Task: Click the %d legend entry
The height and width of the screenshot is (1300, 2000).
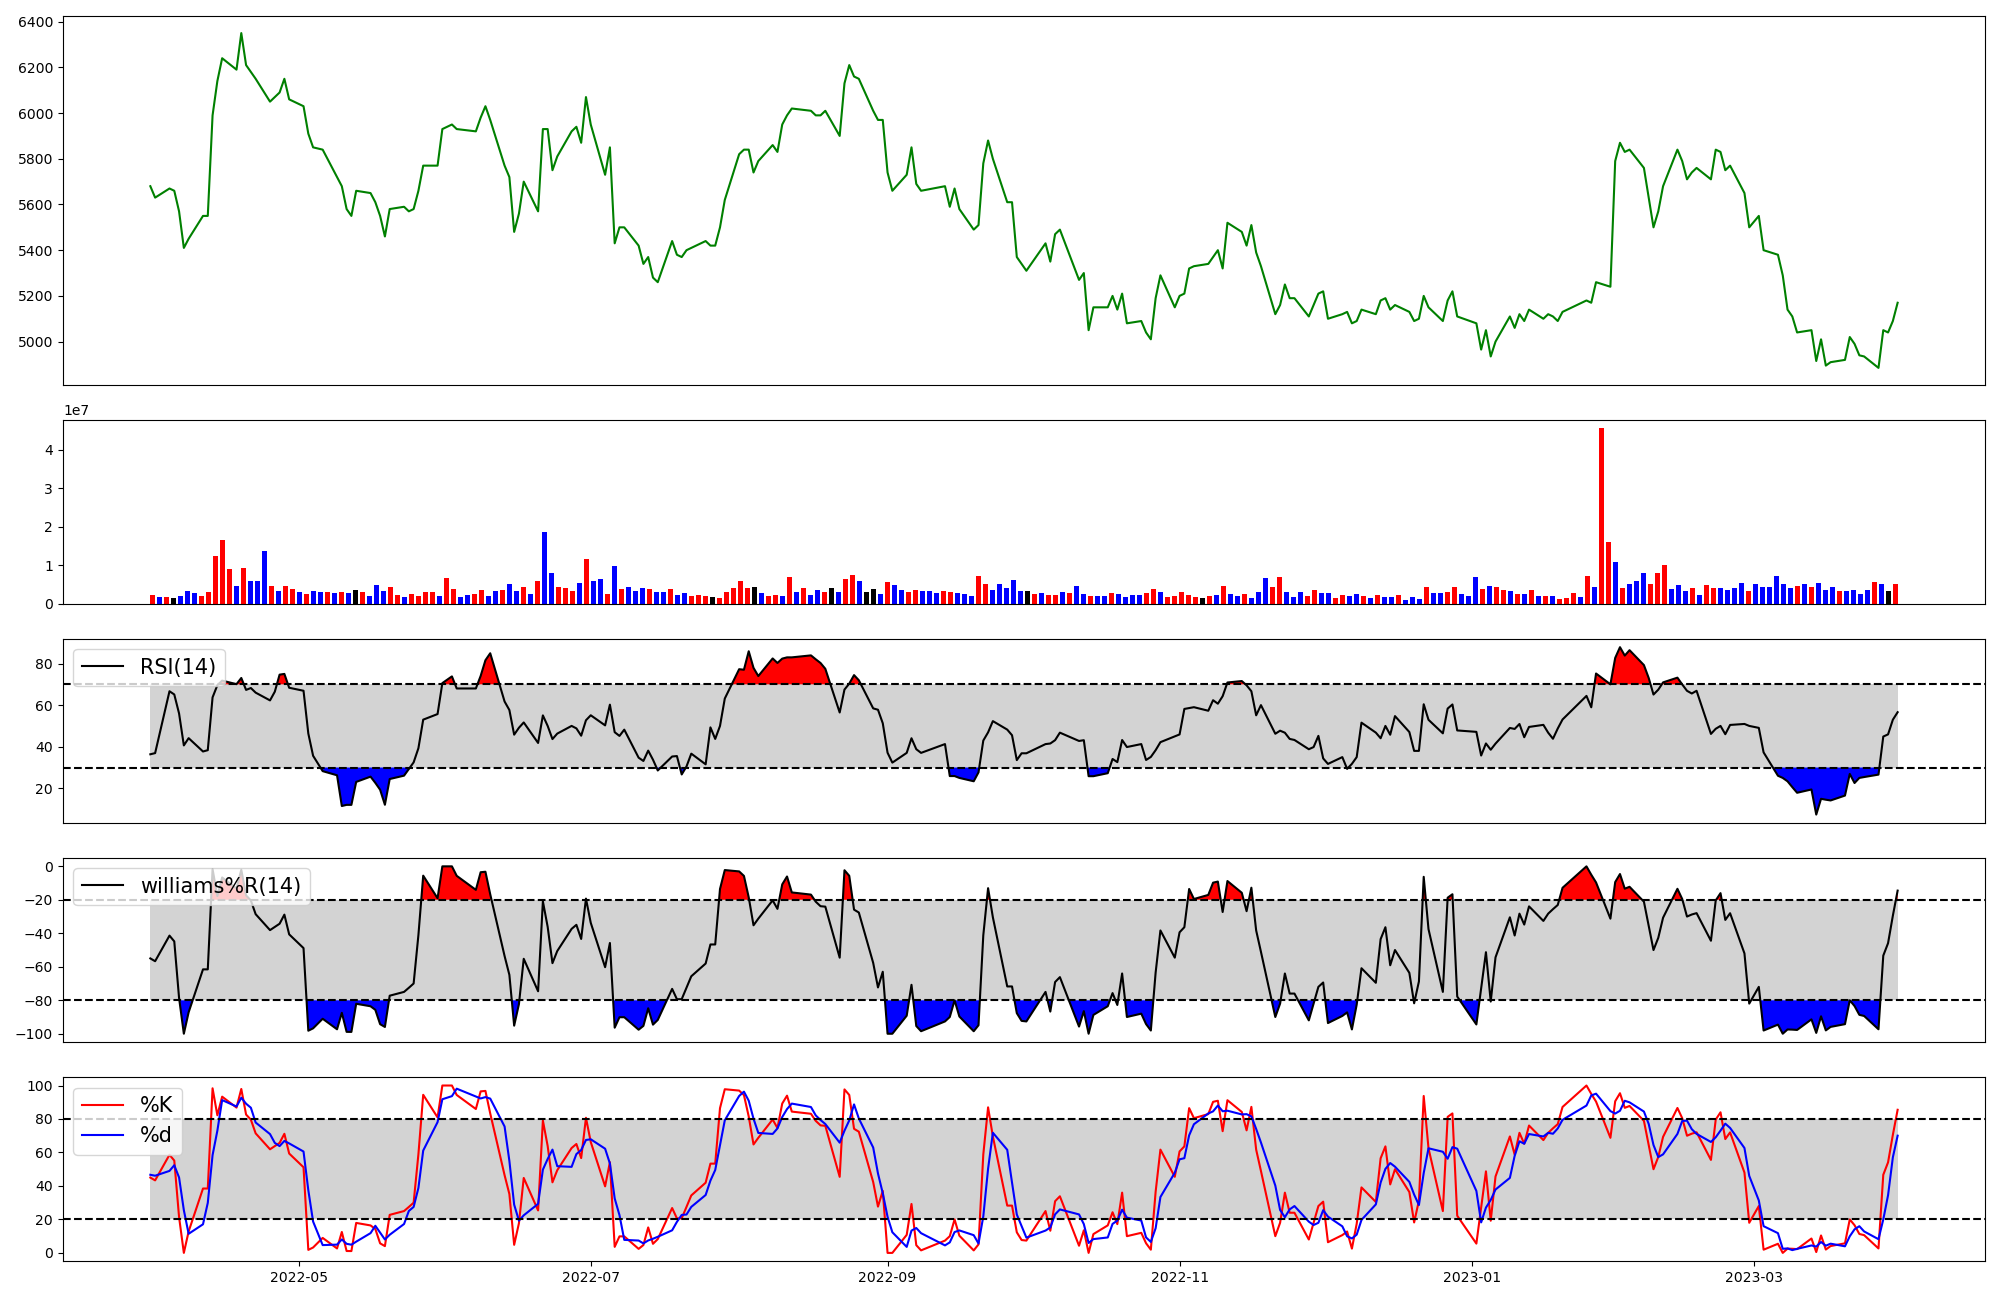Action: tap(155, 1135)
